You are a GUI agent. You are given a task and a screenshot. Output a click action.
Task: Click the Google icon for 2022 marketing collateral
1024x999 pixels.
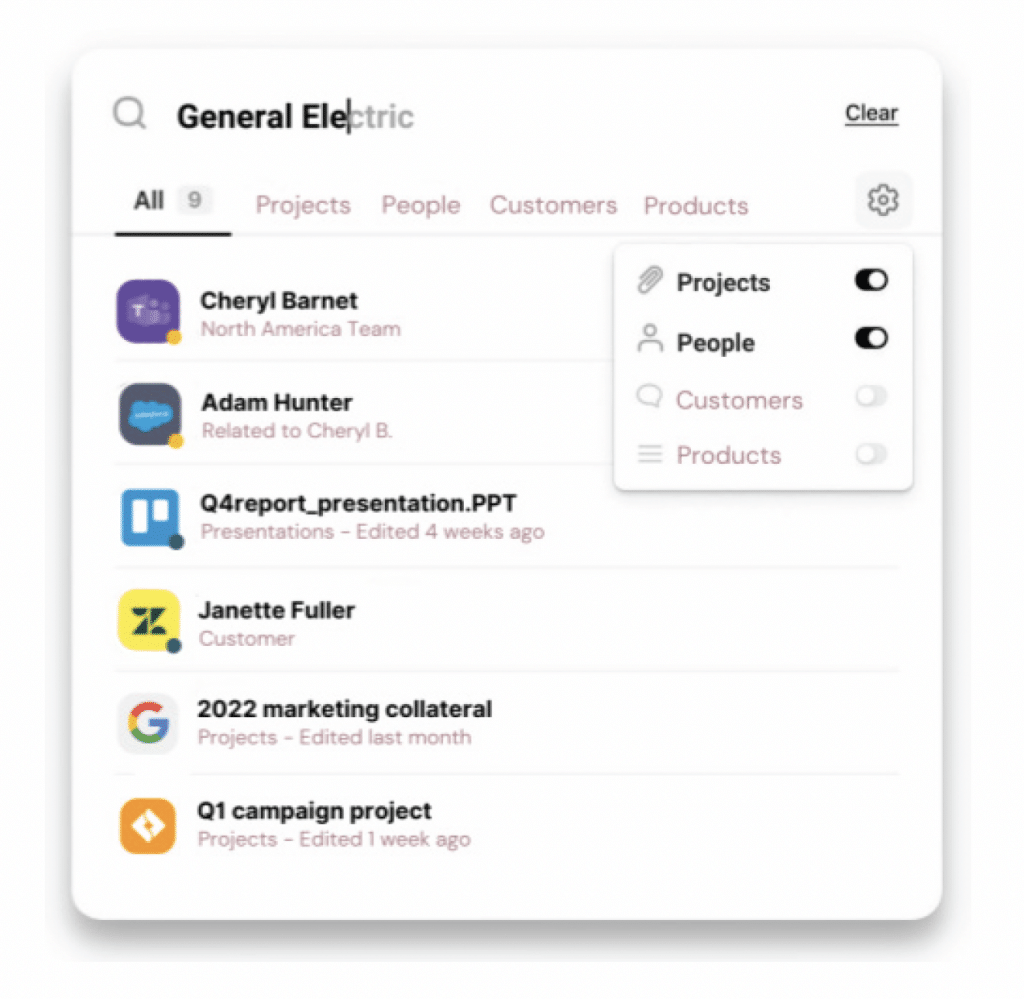148,723
